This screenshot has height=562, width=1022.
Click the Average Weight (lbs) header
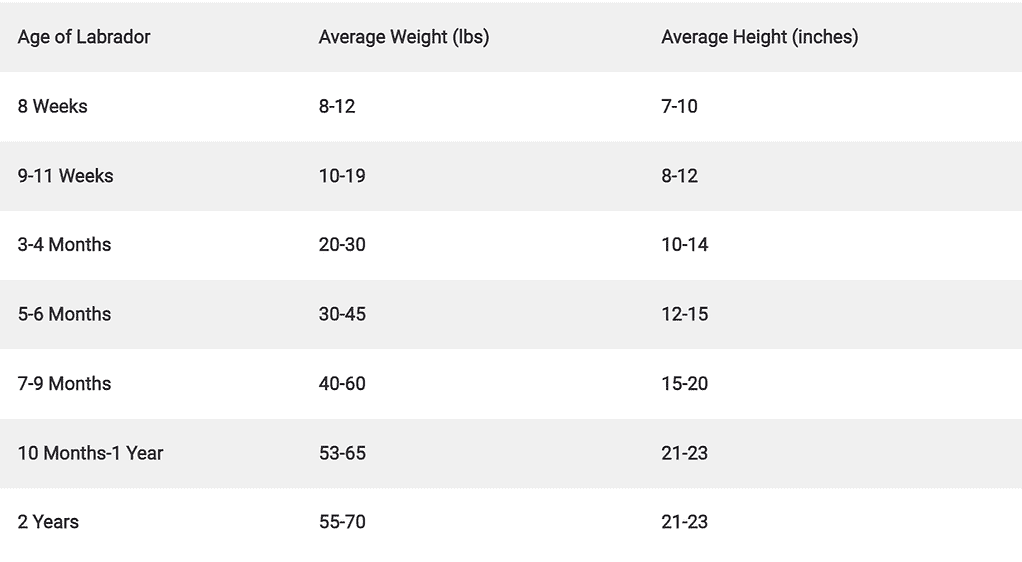[x=403, y=37]
